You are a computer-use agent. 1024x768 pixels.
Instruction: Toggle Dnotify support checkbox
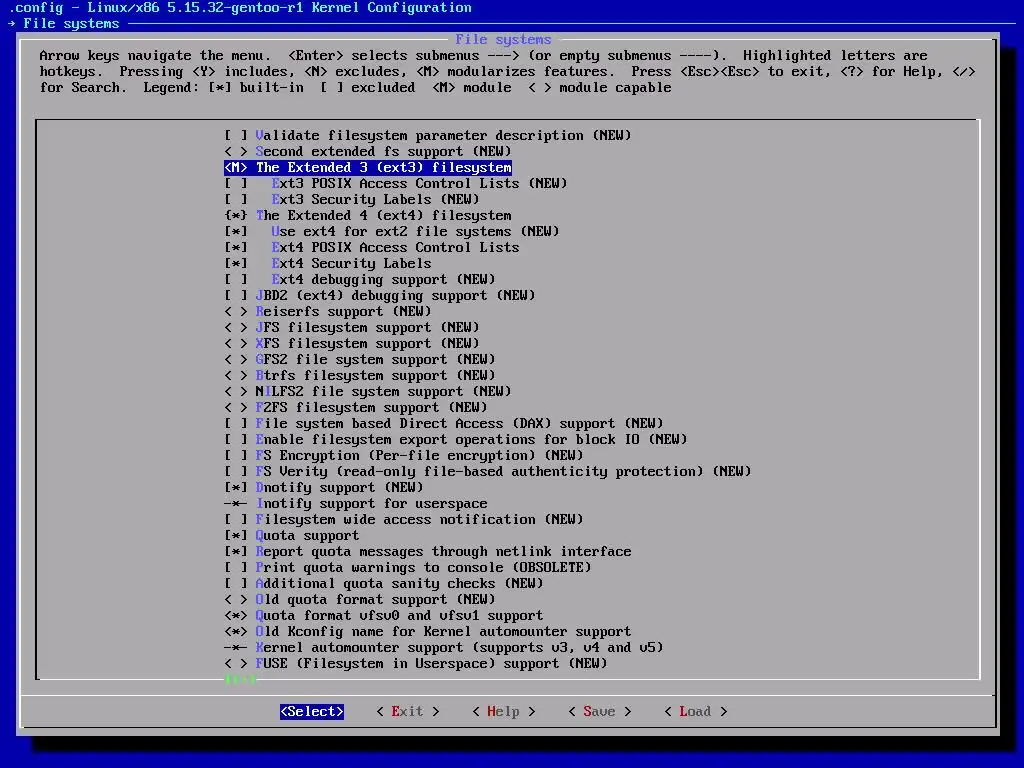[x=236, y=487]
